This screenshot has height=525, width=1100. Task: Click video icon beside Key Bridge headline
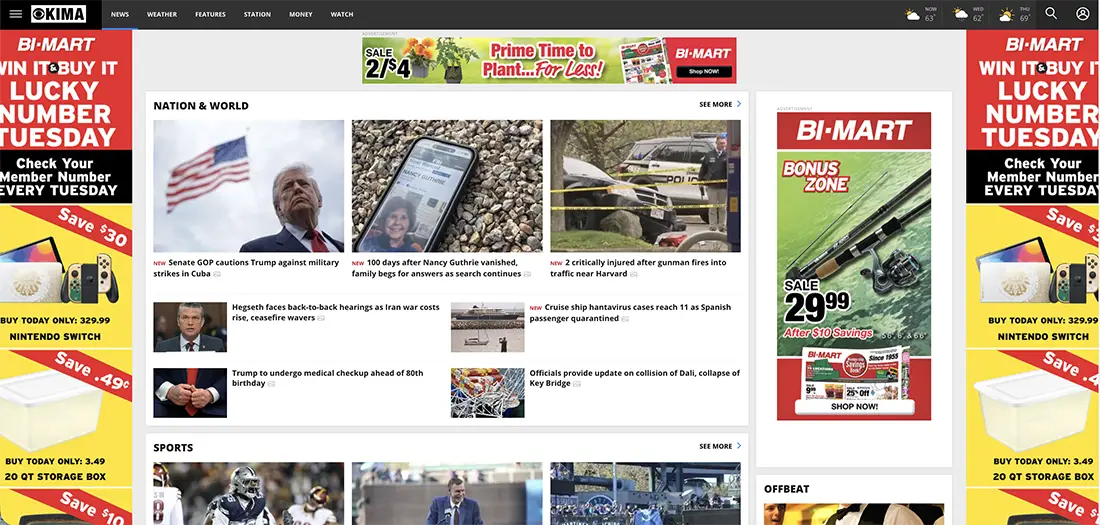click(x=577, y=385)
